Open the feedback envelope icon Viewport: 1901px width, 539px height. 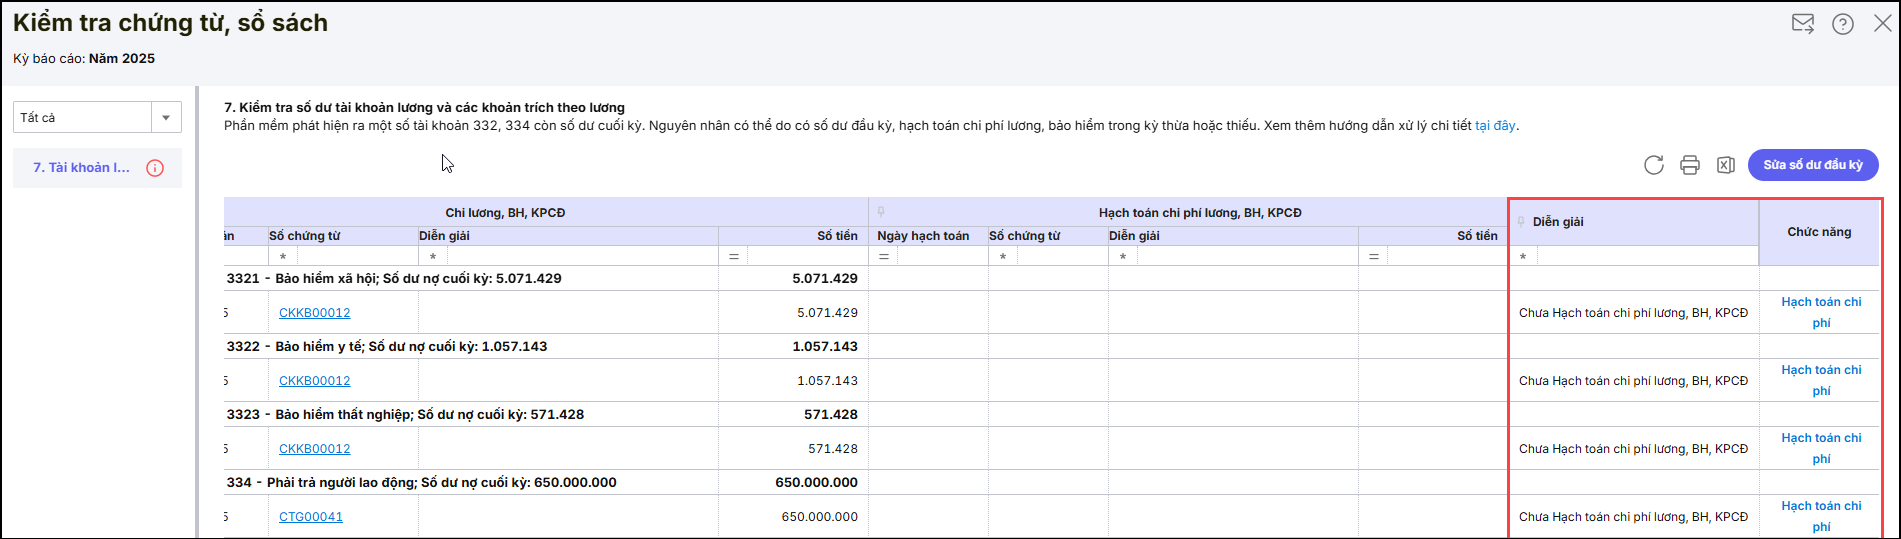pos(1803,24)
